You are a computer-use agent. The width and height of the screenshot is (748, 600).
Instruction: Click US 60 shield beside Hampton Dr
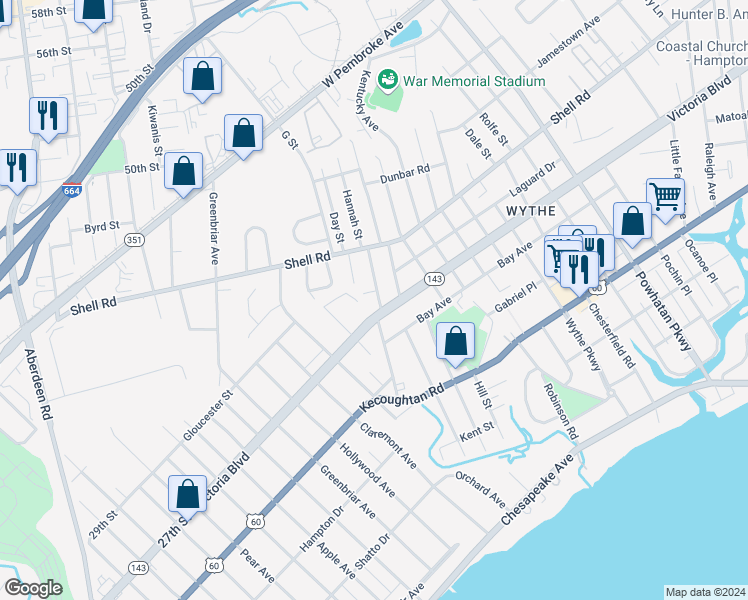[256, 521]
